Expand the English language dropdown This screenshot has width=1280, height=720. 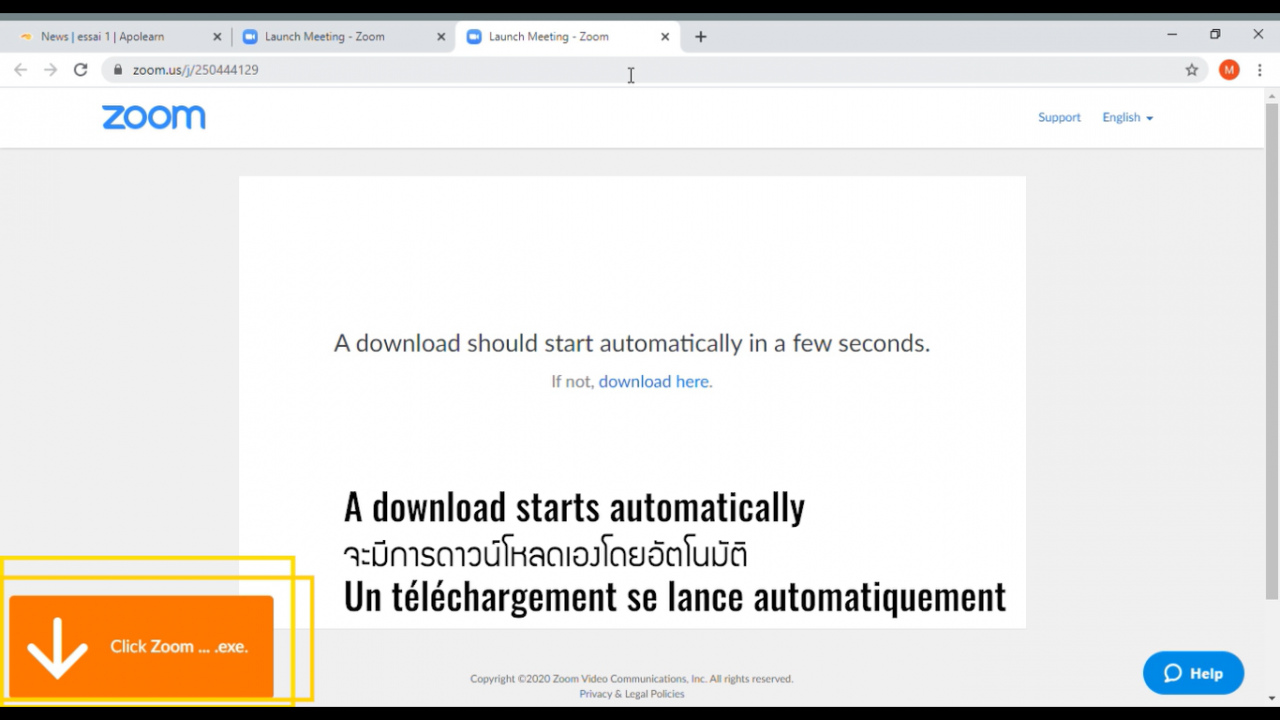(1127, 117)
